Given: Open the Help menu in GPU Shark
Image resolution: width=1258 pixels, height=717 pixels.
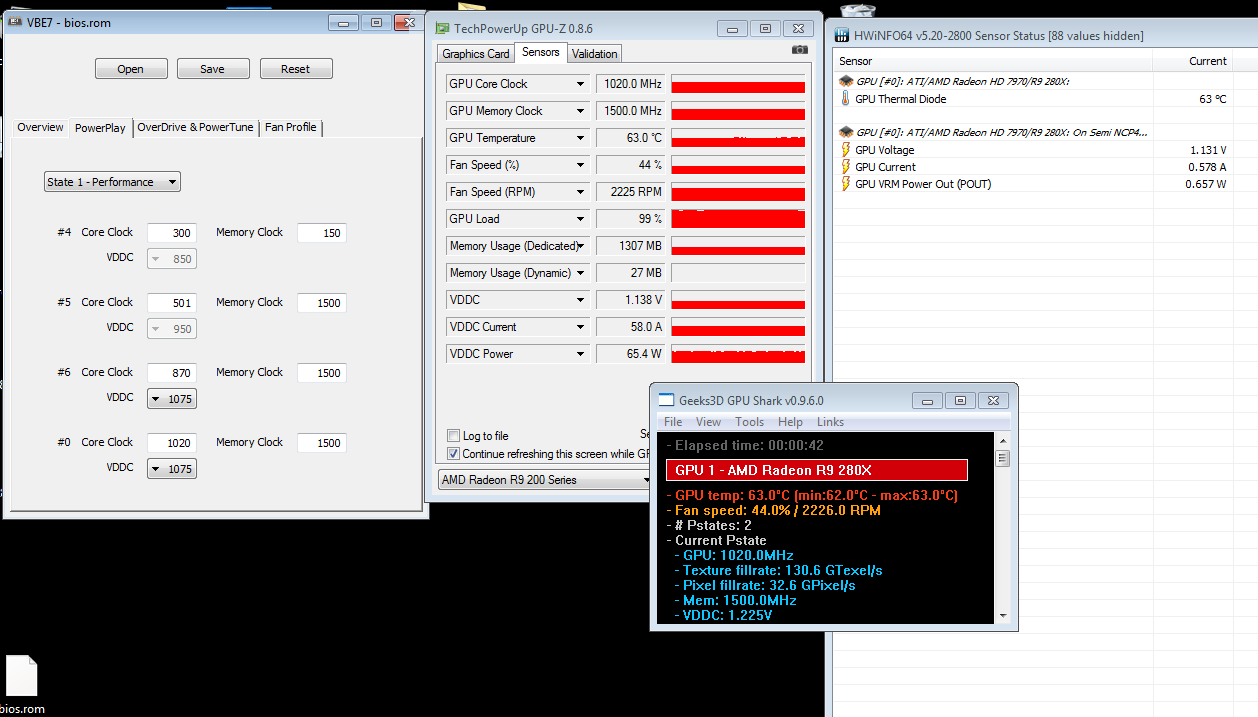Looking at the screenshot, I should pos(790,422).
